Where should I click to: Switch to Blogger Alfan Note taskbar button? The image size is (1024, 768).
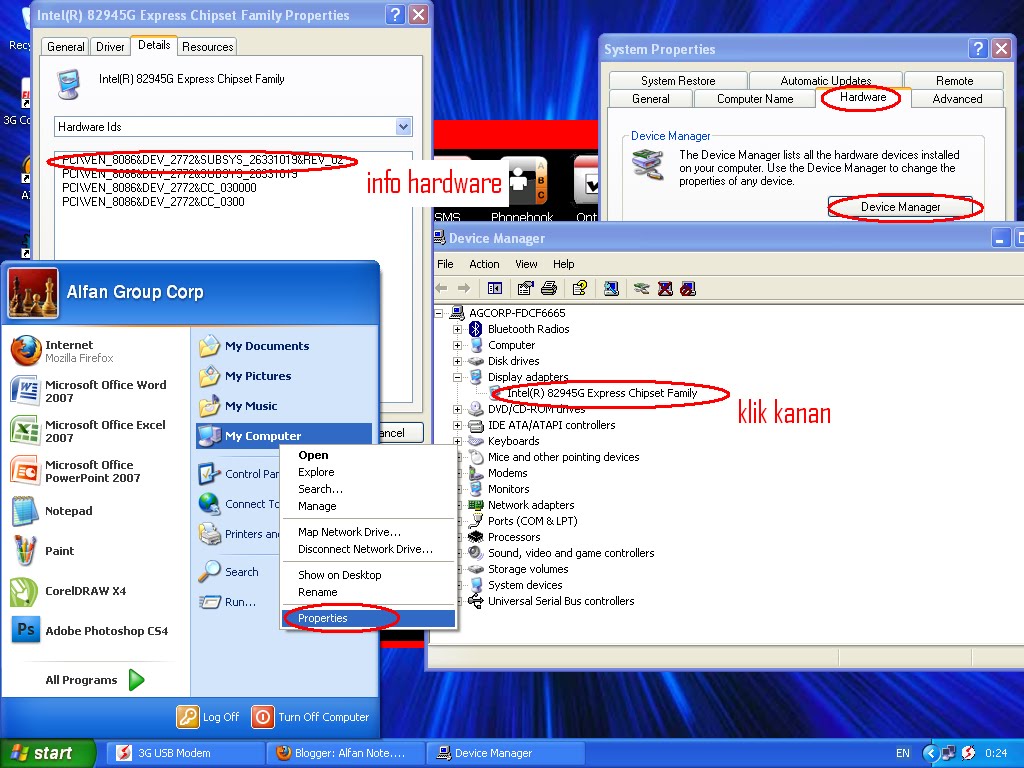345,753
